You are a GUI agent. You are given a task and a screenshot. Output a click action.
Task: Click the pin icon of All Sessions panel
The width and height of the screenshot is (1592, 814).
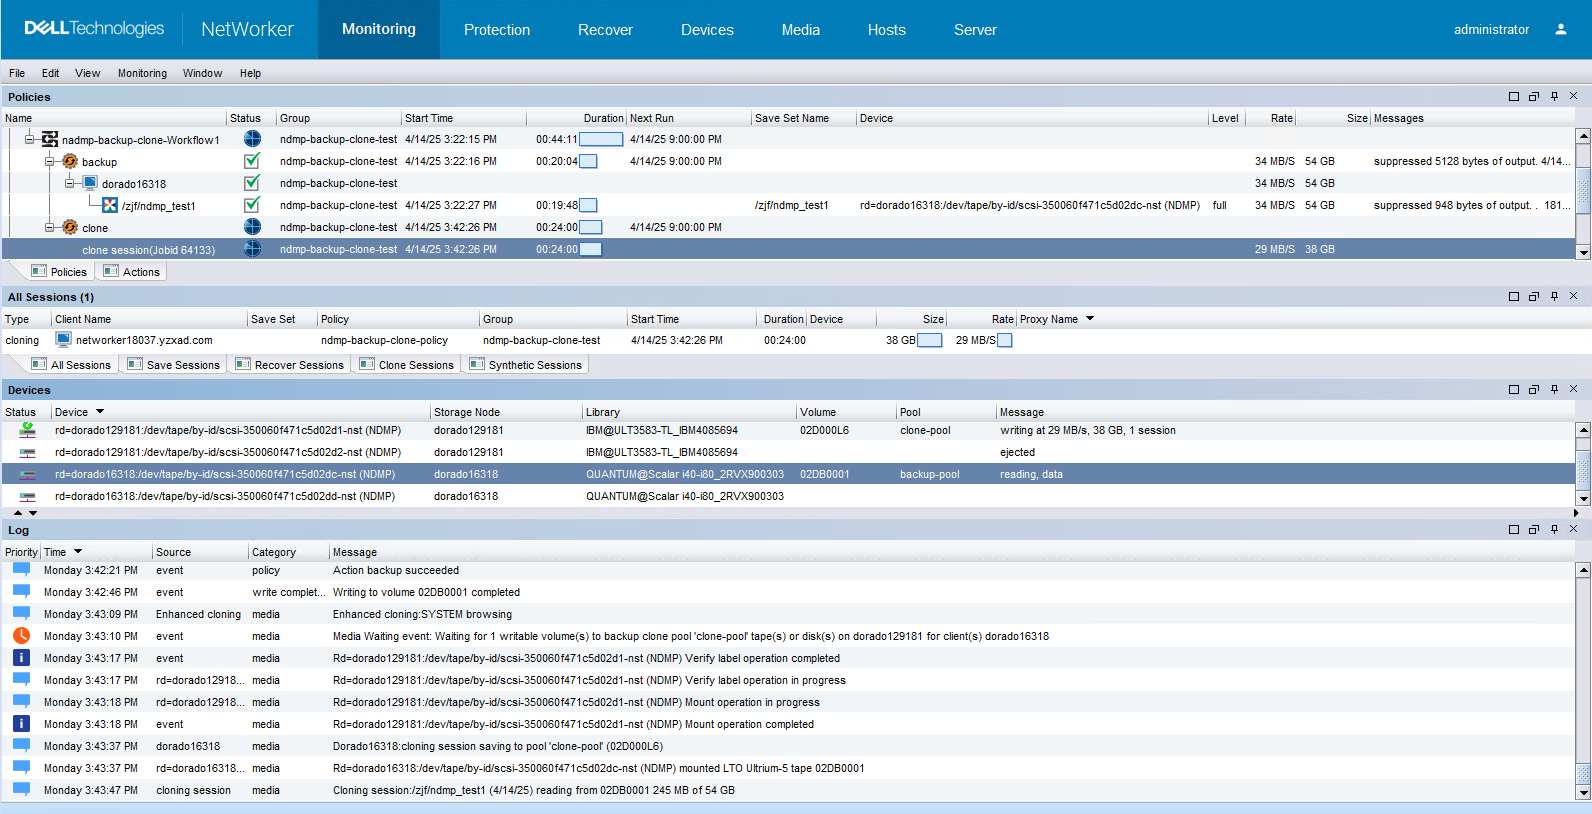pyautogui.click(x=1554, y=297)
